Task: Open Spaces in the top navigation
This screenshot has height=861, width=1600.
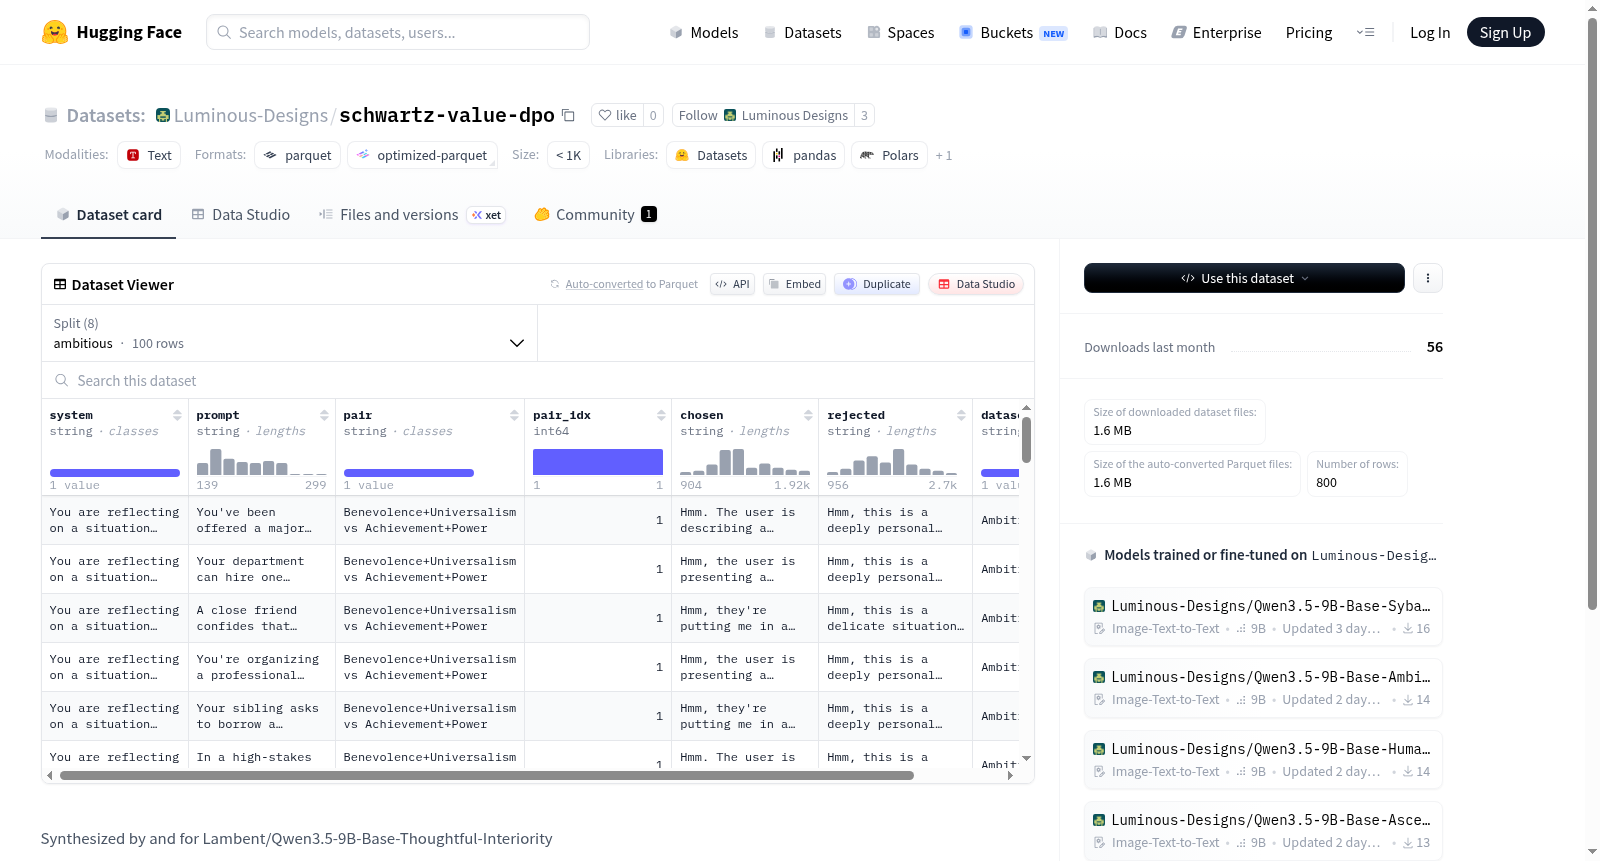Action: [901, 32]
